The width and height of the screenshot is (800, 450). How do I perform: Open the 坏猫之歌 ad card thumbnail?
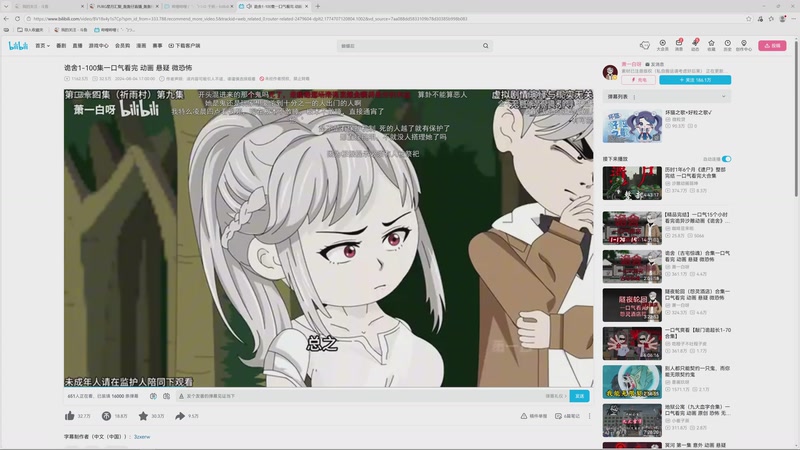click(x=632, y=126)
